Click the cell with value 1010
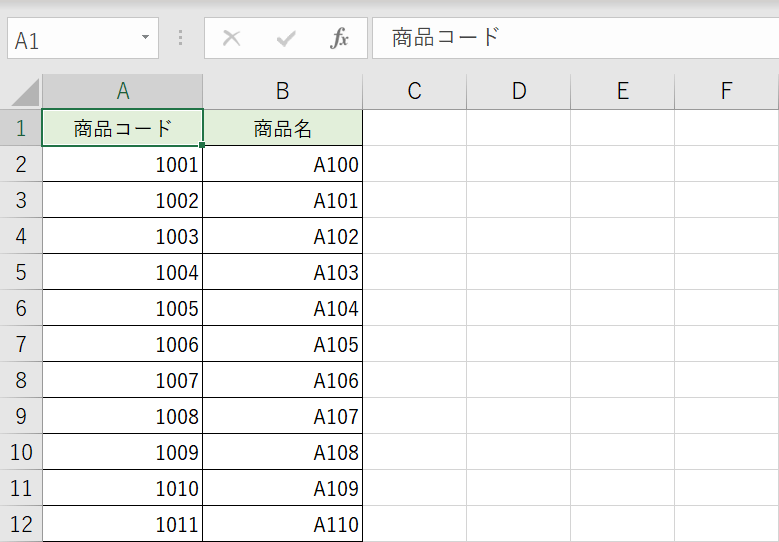This screenshot has width=779, height=542. click(x=123, y=488)
